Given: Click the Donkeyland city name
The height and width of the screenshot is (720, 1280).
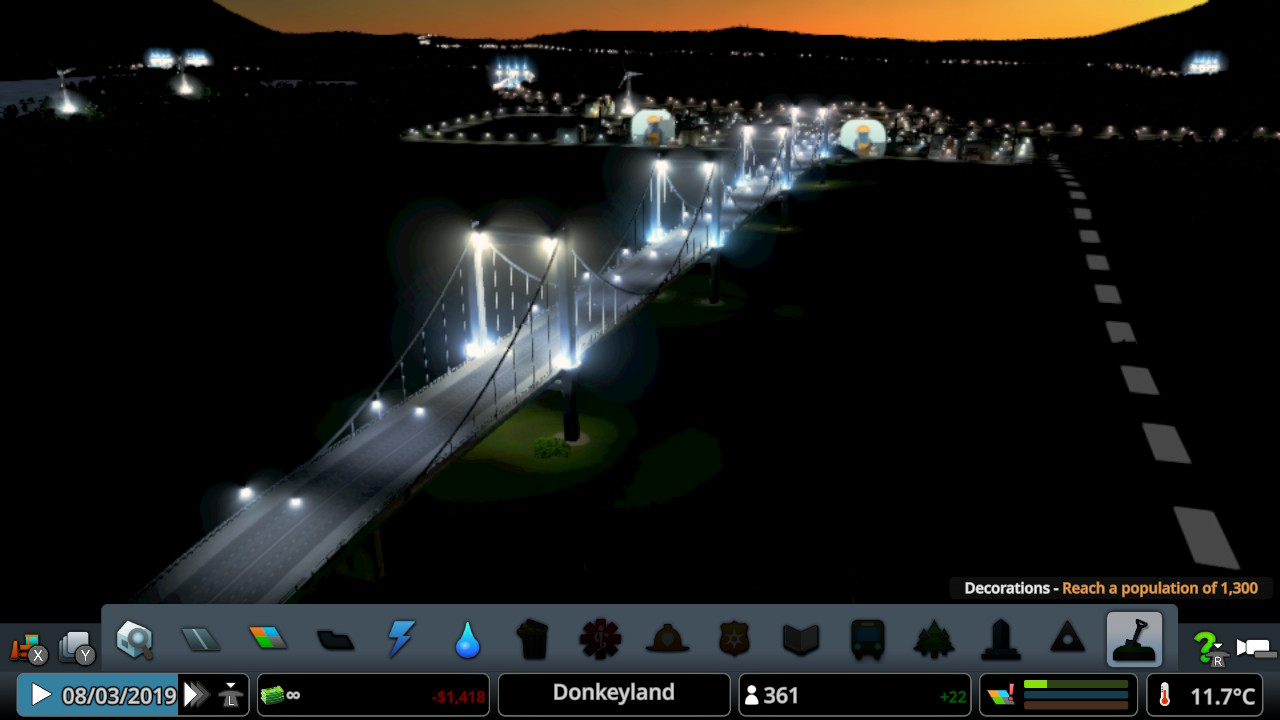Looking at the screenshot, I should click(x=613, y=694).
